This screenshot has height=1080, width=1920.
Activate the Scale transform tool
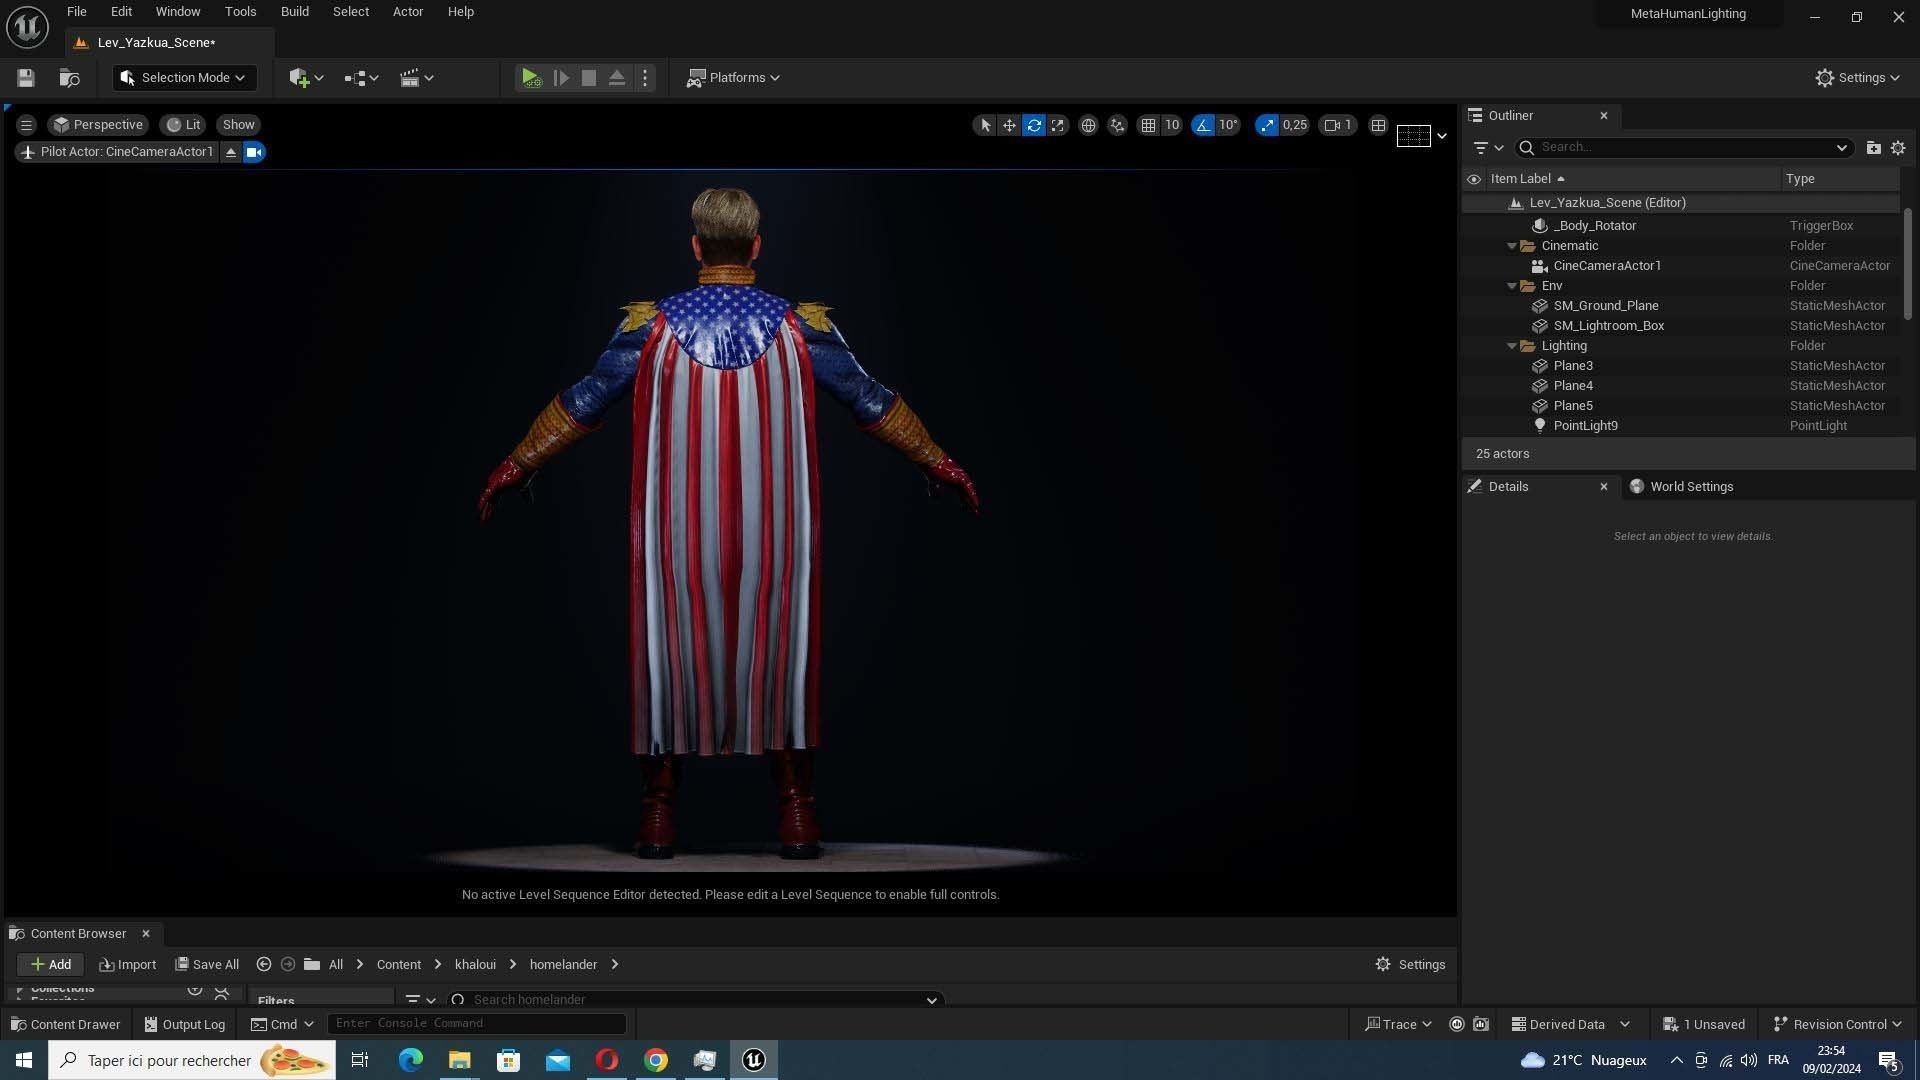point(1057,125)
